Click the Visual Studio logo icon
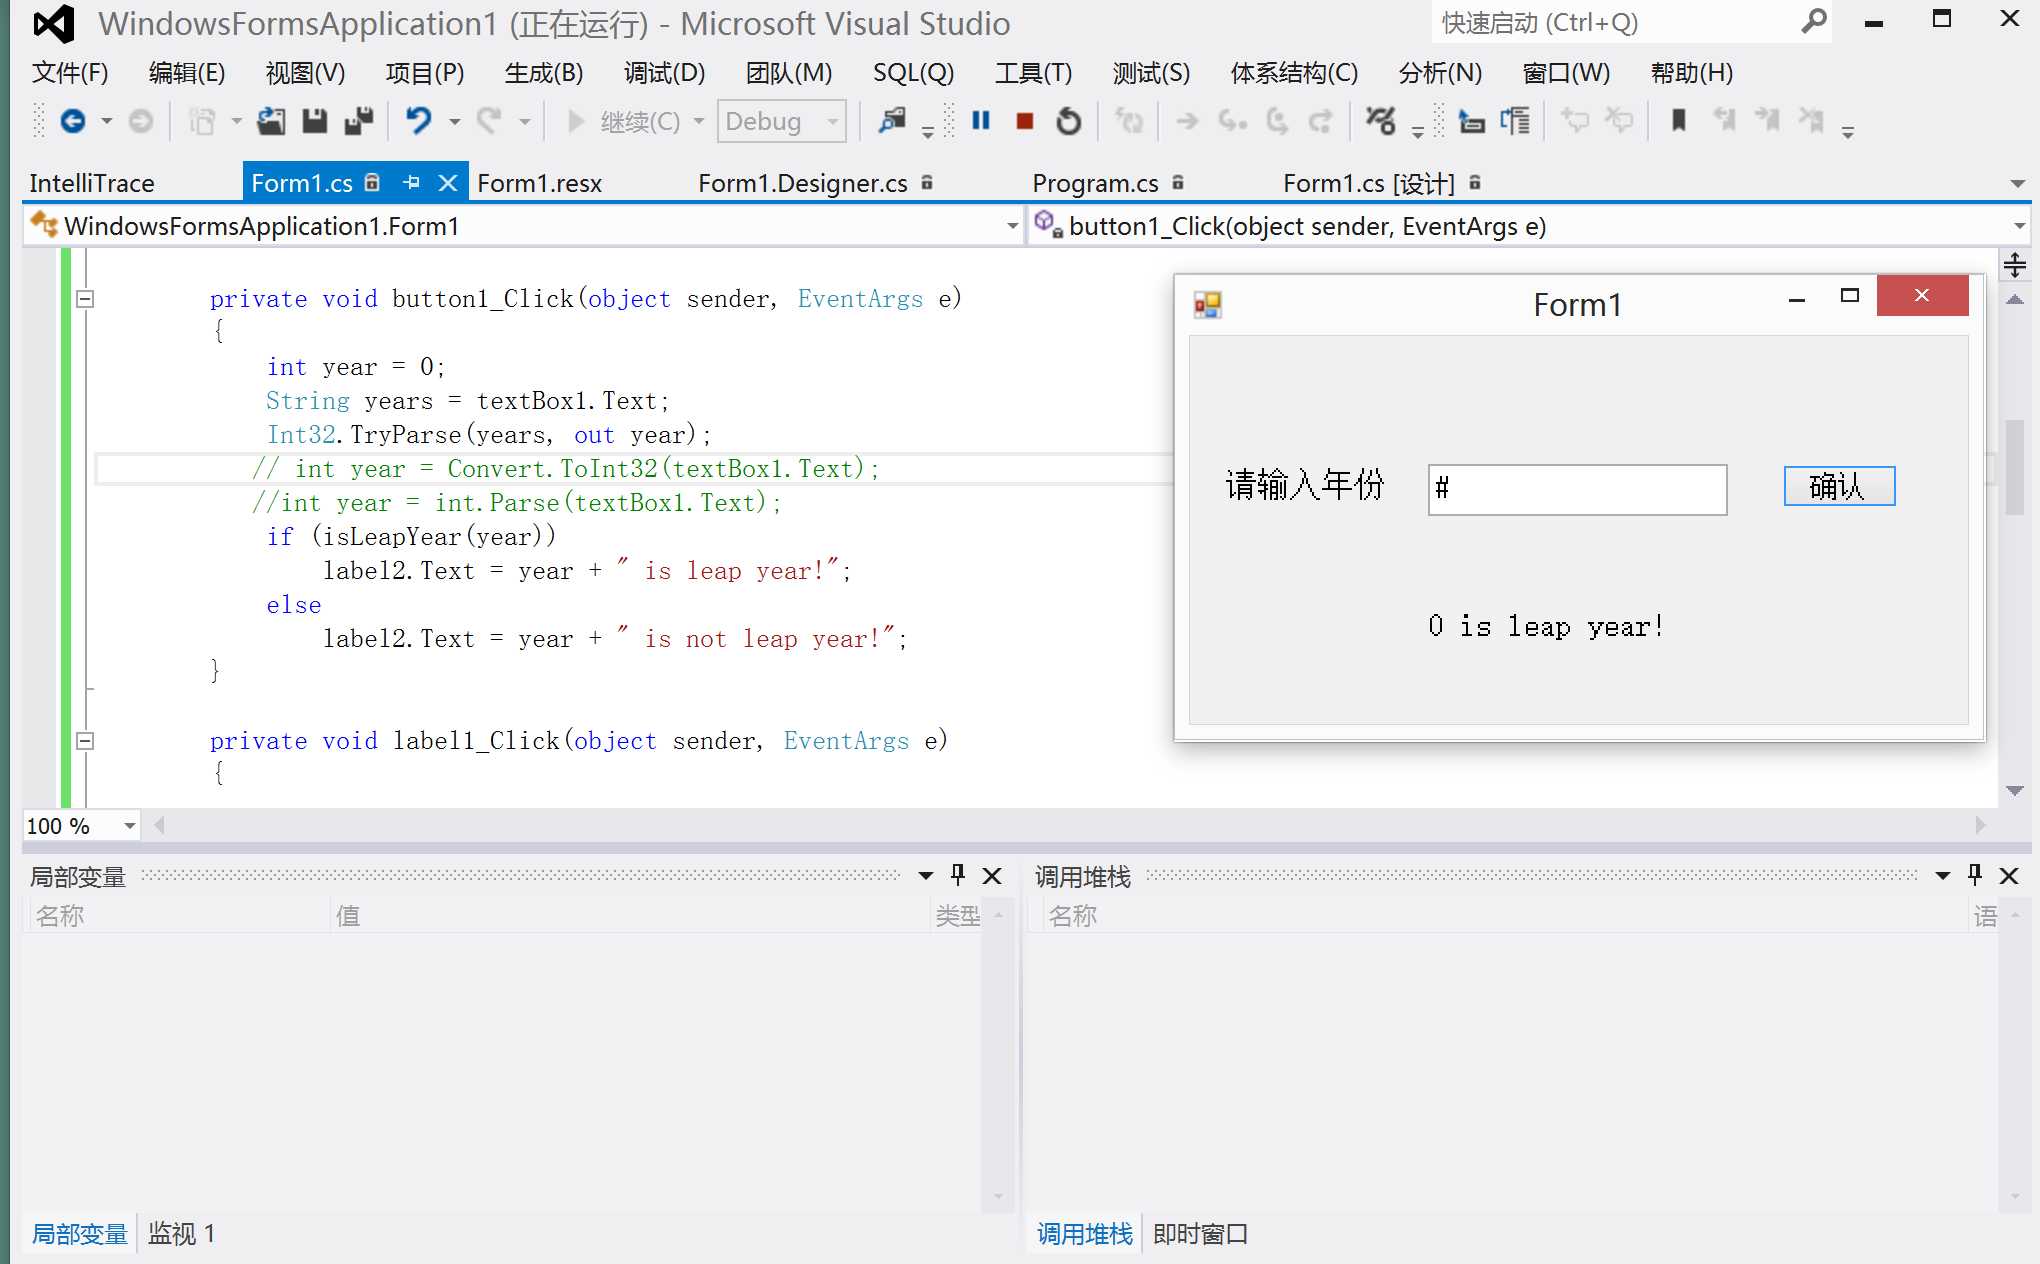Screen dimensions: 2040x1264 (53, 23)
